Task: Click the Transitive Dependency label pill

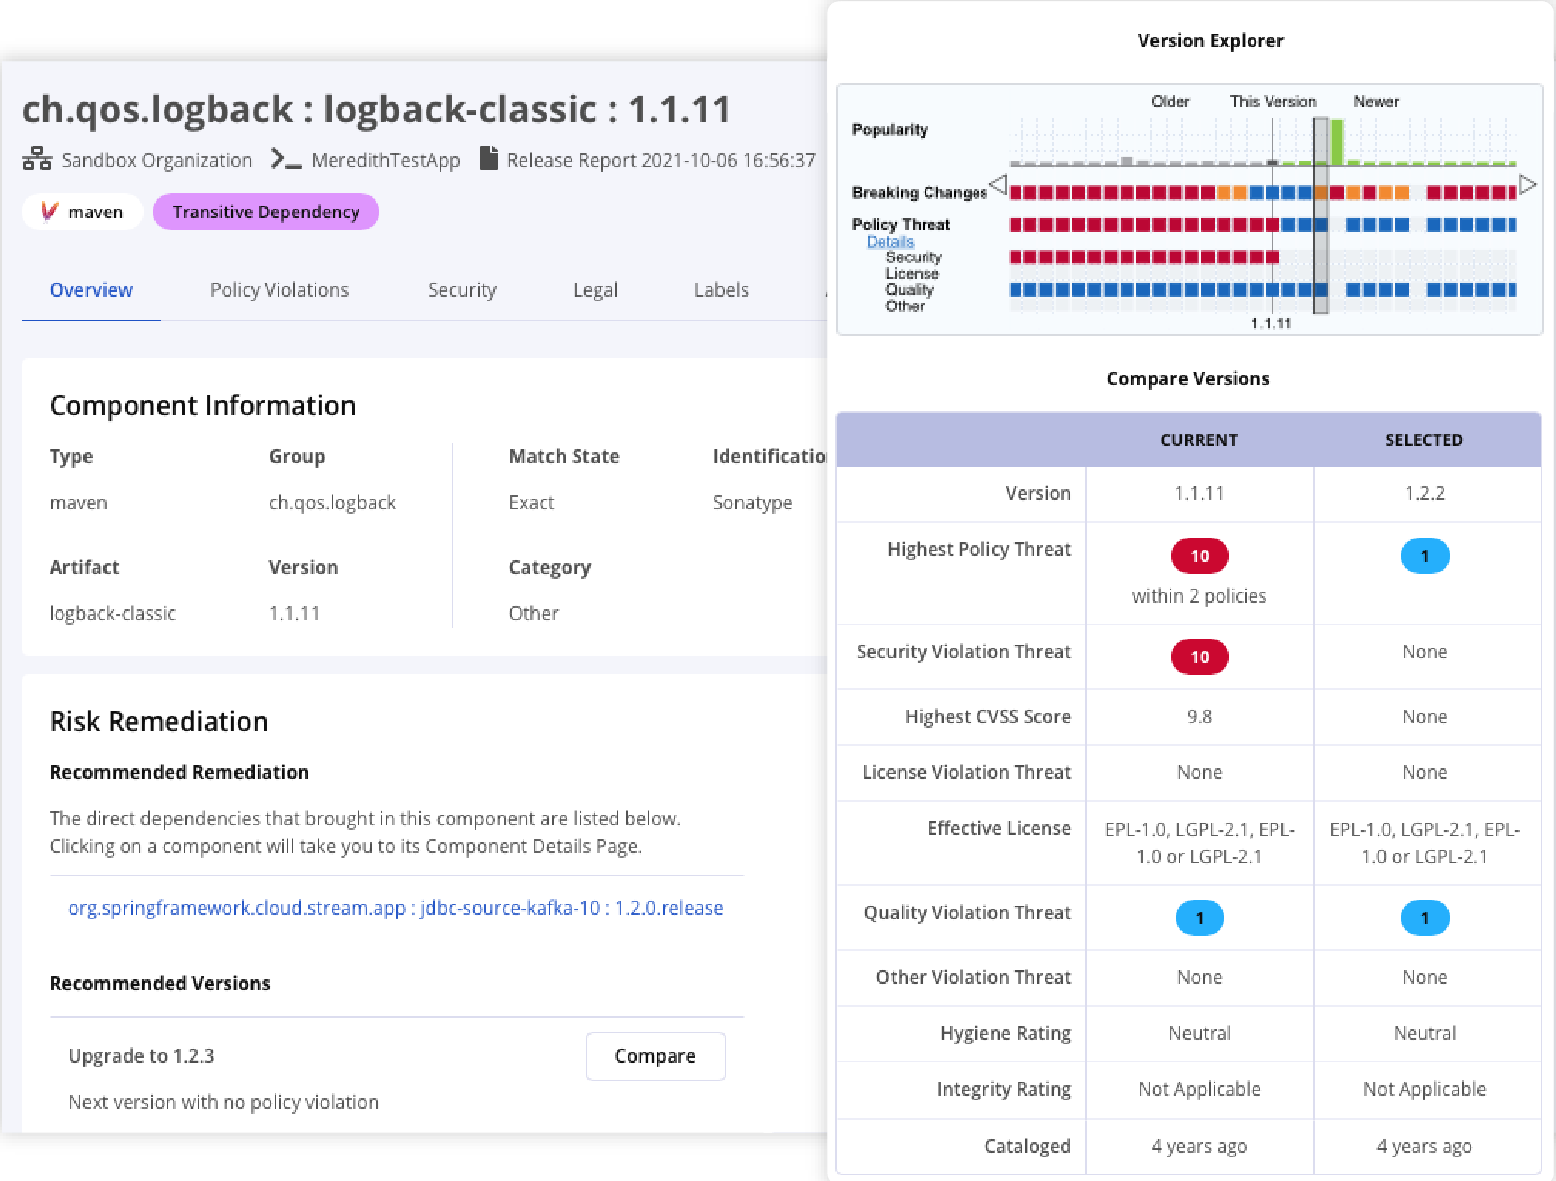Action: (265, 212)
